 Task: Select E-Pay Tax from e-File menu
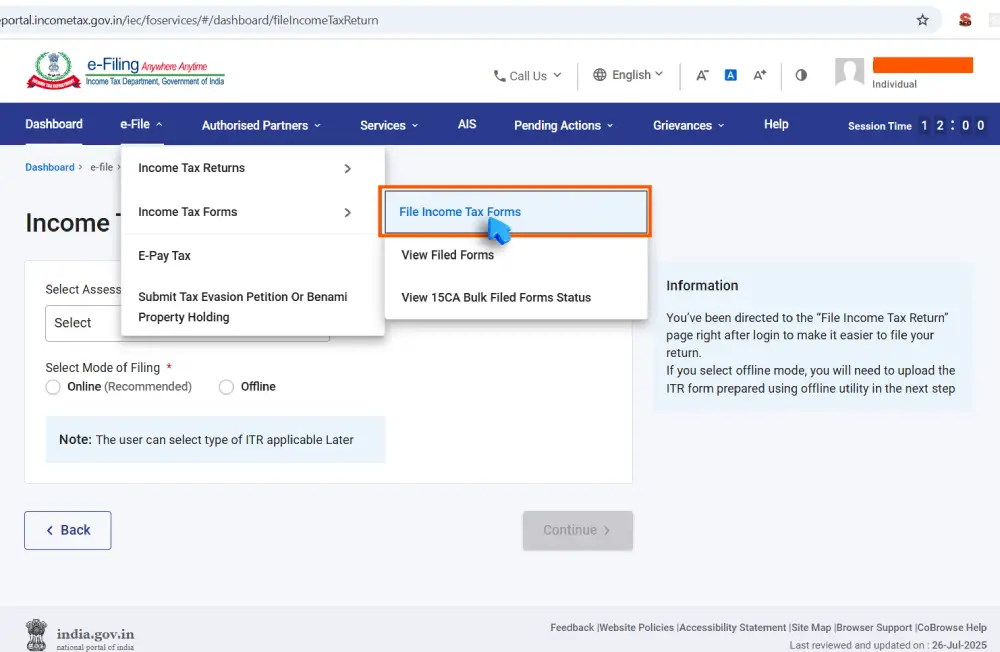click(164, 256)
